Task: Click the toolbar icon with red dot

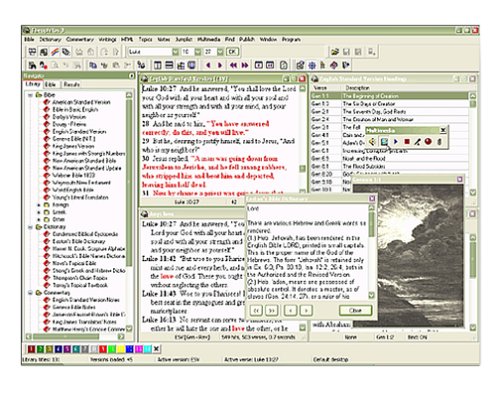Action: click(x=44, y=65)
